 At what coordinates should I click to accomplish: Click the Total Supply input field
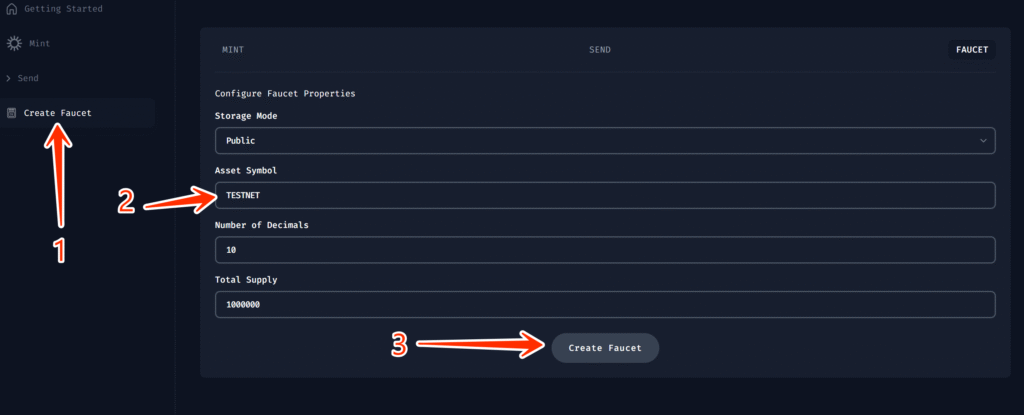605,305
